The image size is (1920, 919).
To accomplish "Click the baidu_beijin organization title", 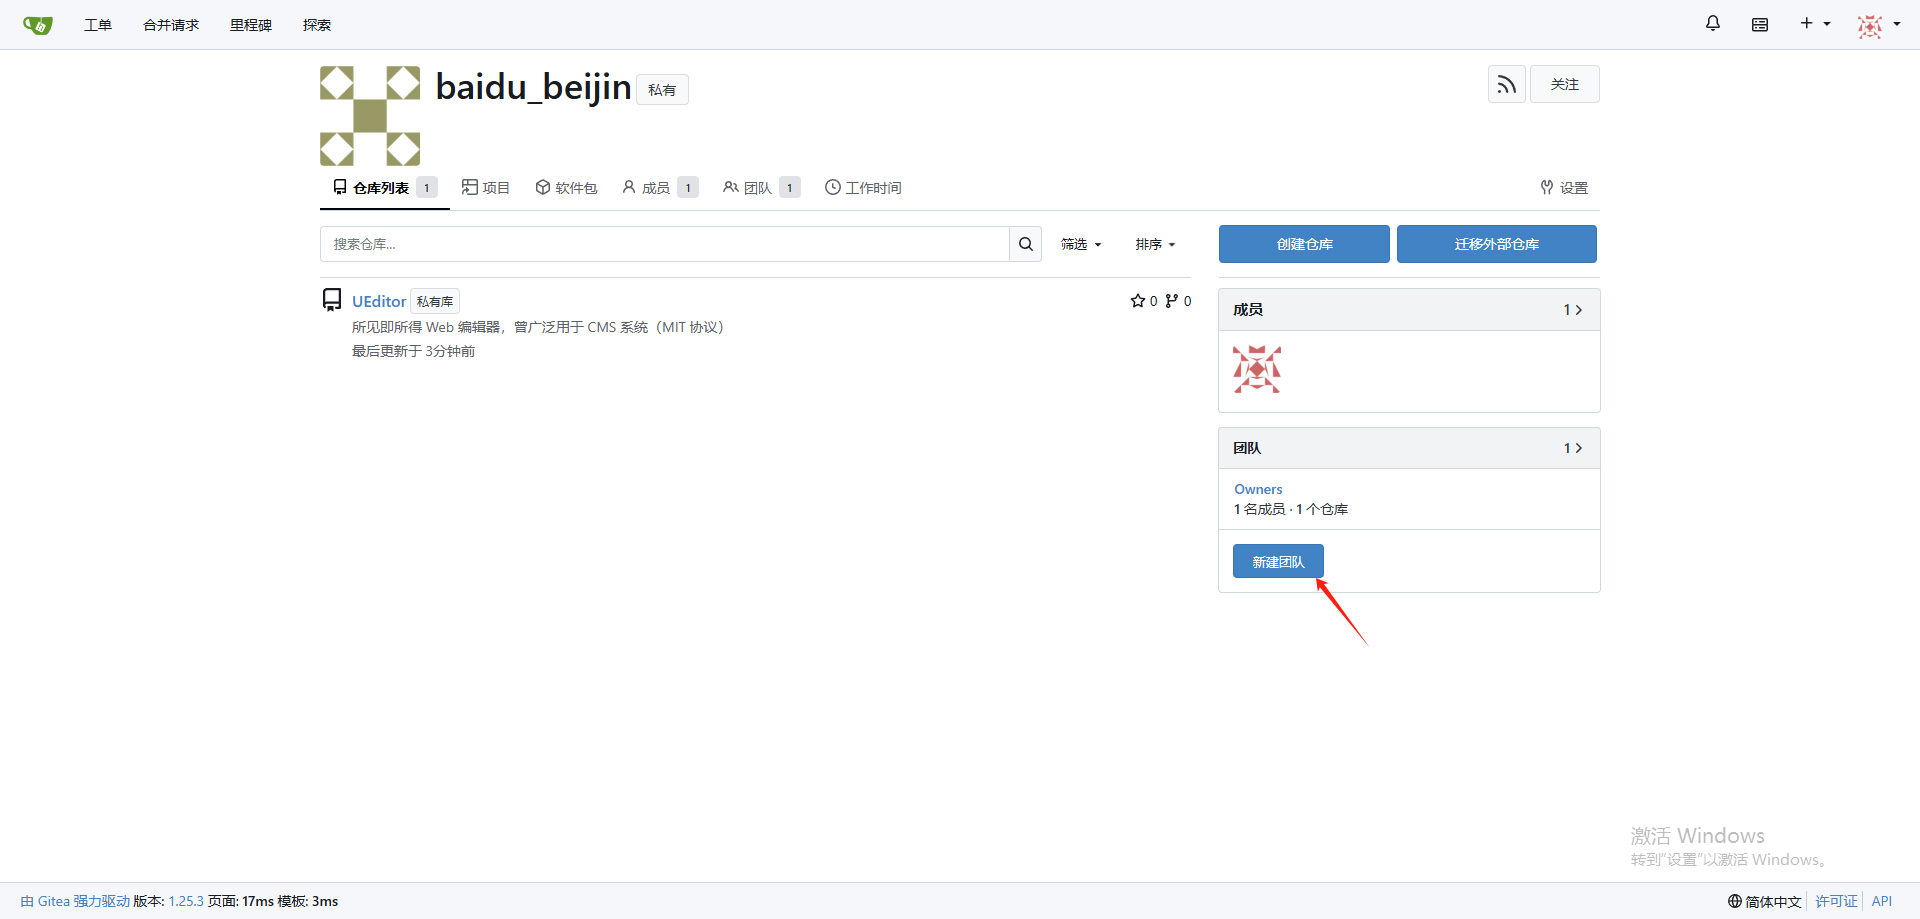I will pos(534,88).
